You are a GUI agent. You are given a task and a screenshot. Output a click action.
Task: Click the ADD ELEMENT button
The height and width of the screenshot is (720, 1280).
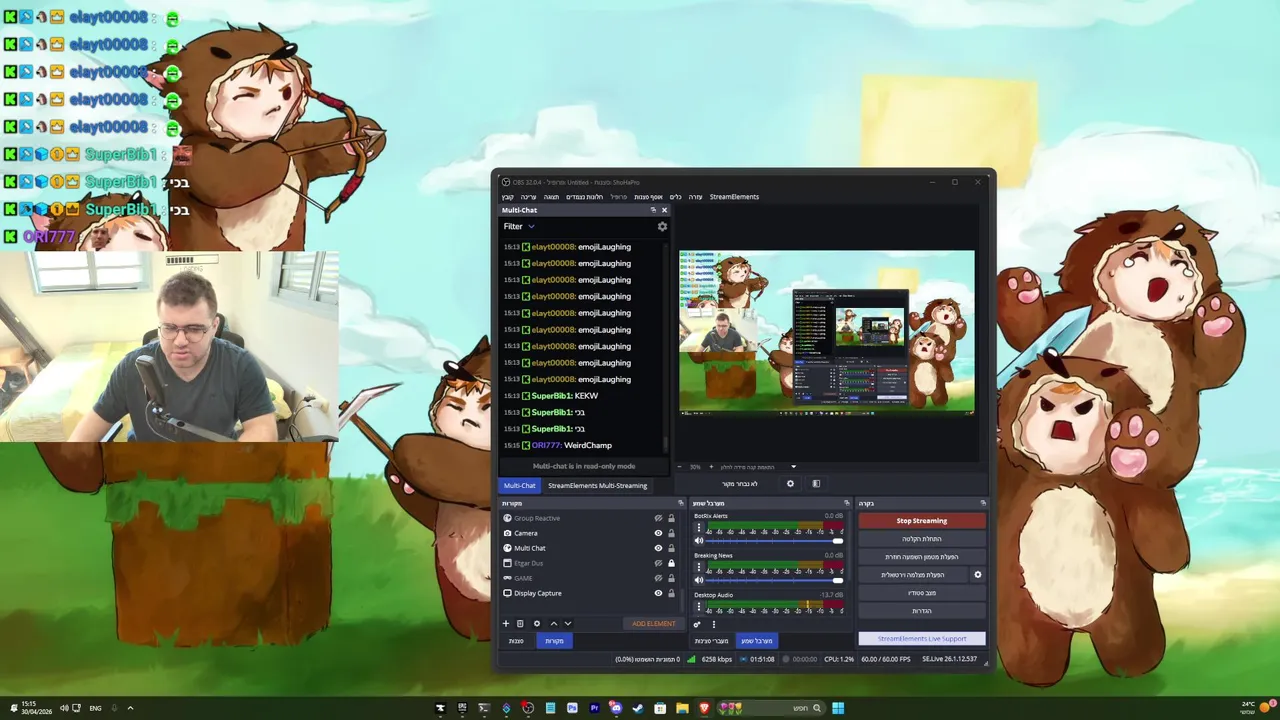[x=653, y=623]
